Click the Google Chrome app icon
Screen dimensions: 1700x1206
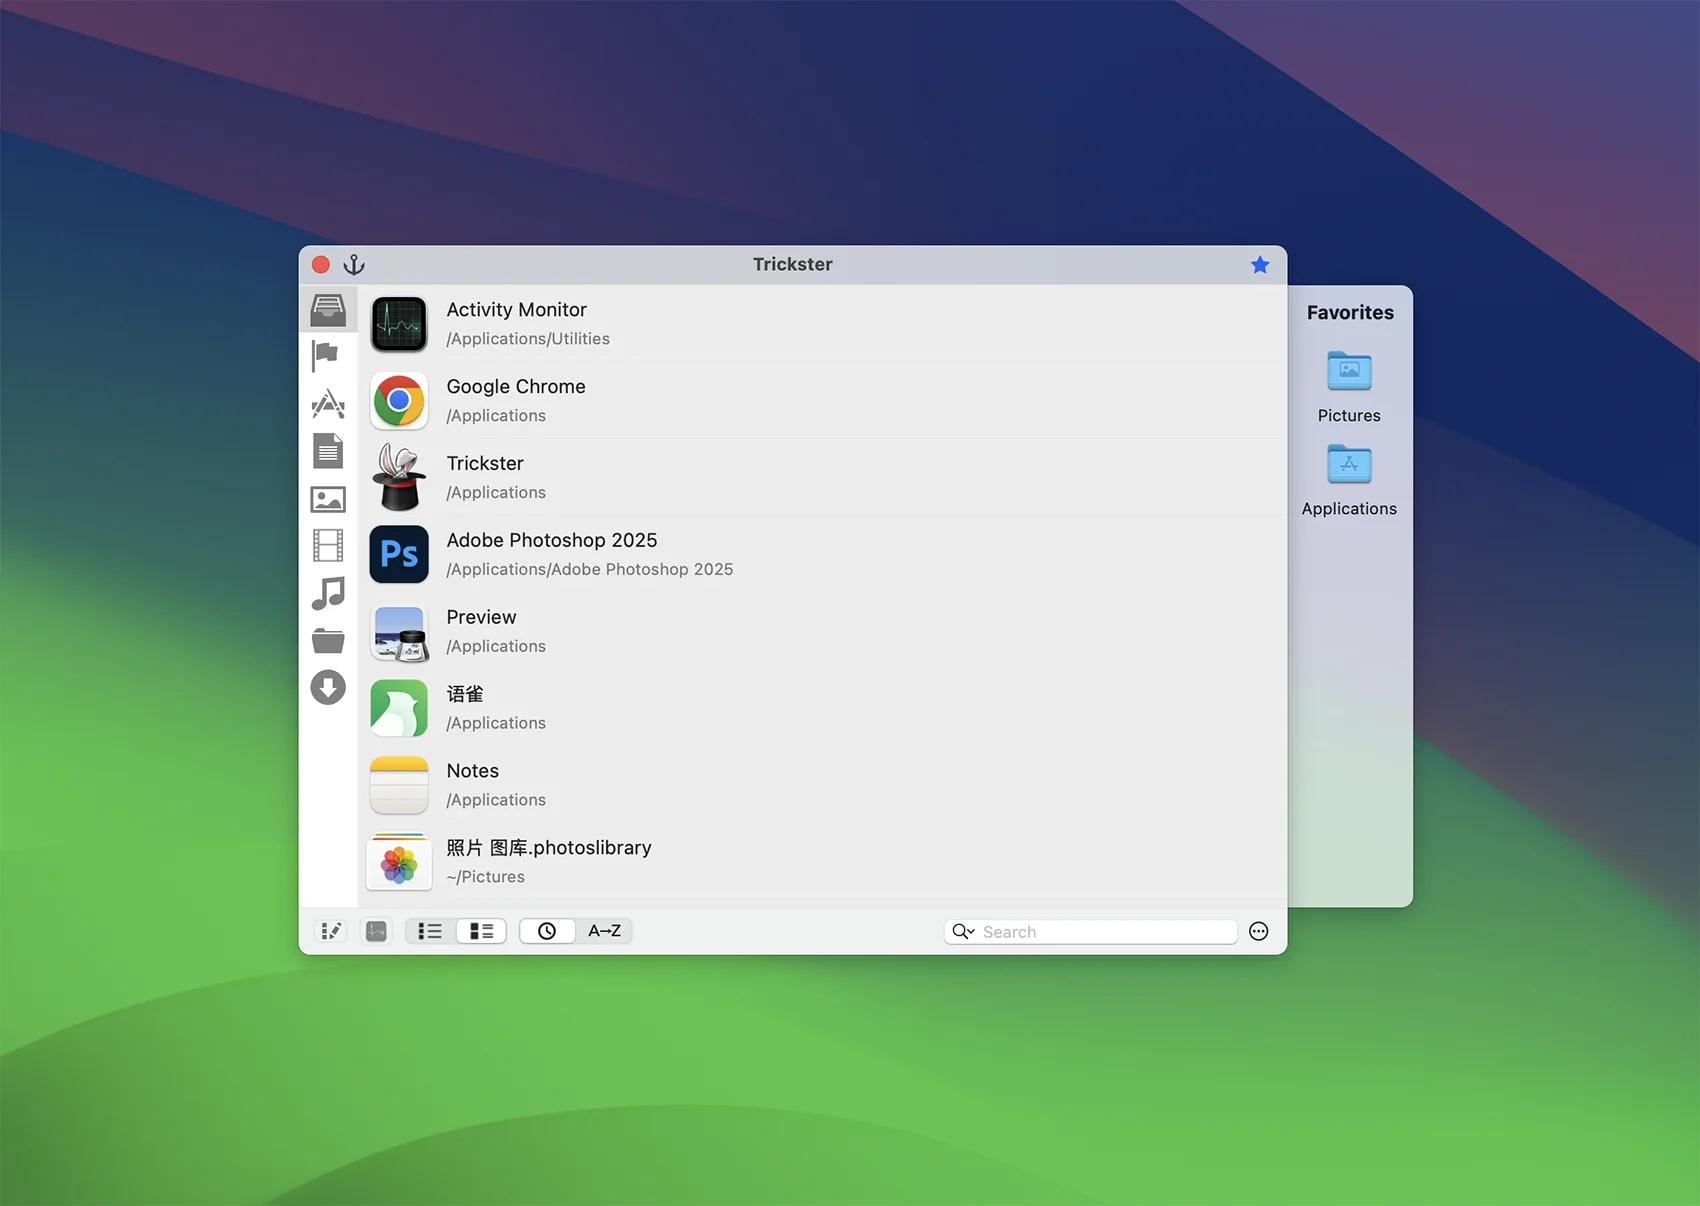tap(399, 401)
